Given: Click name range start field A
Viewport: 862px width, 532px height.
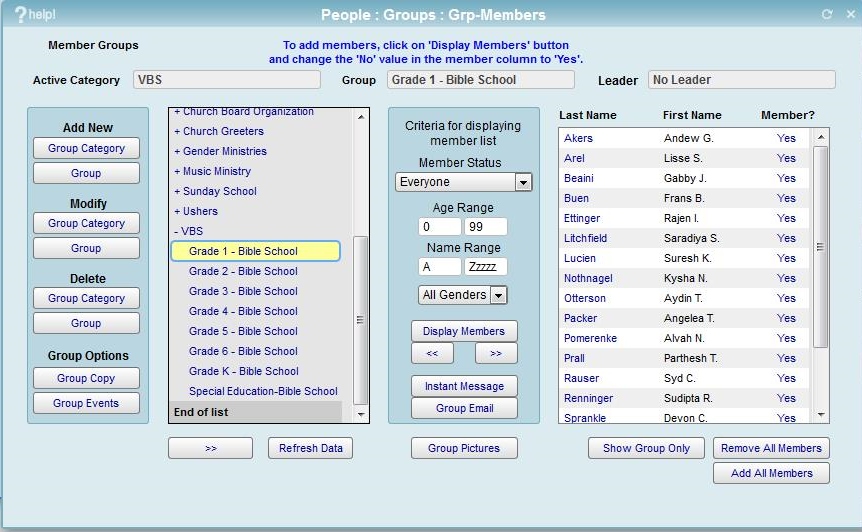Looking at the screenshot, I should pos(439,267).
